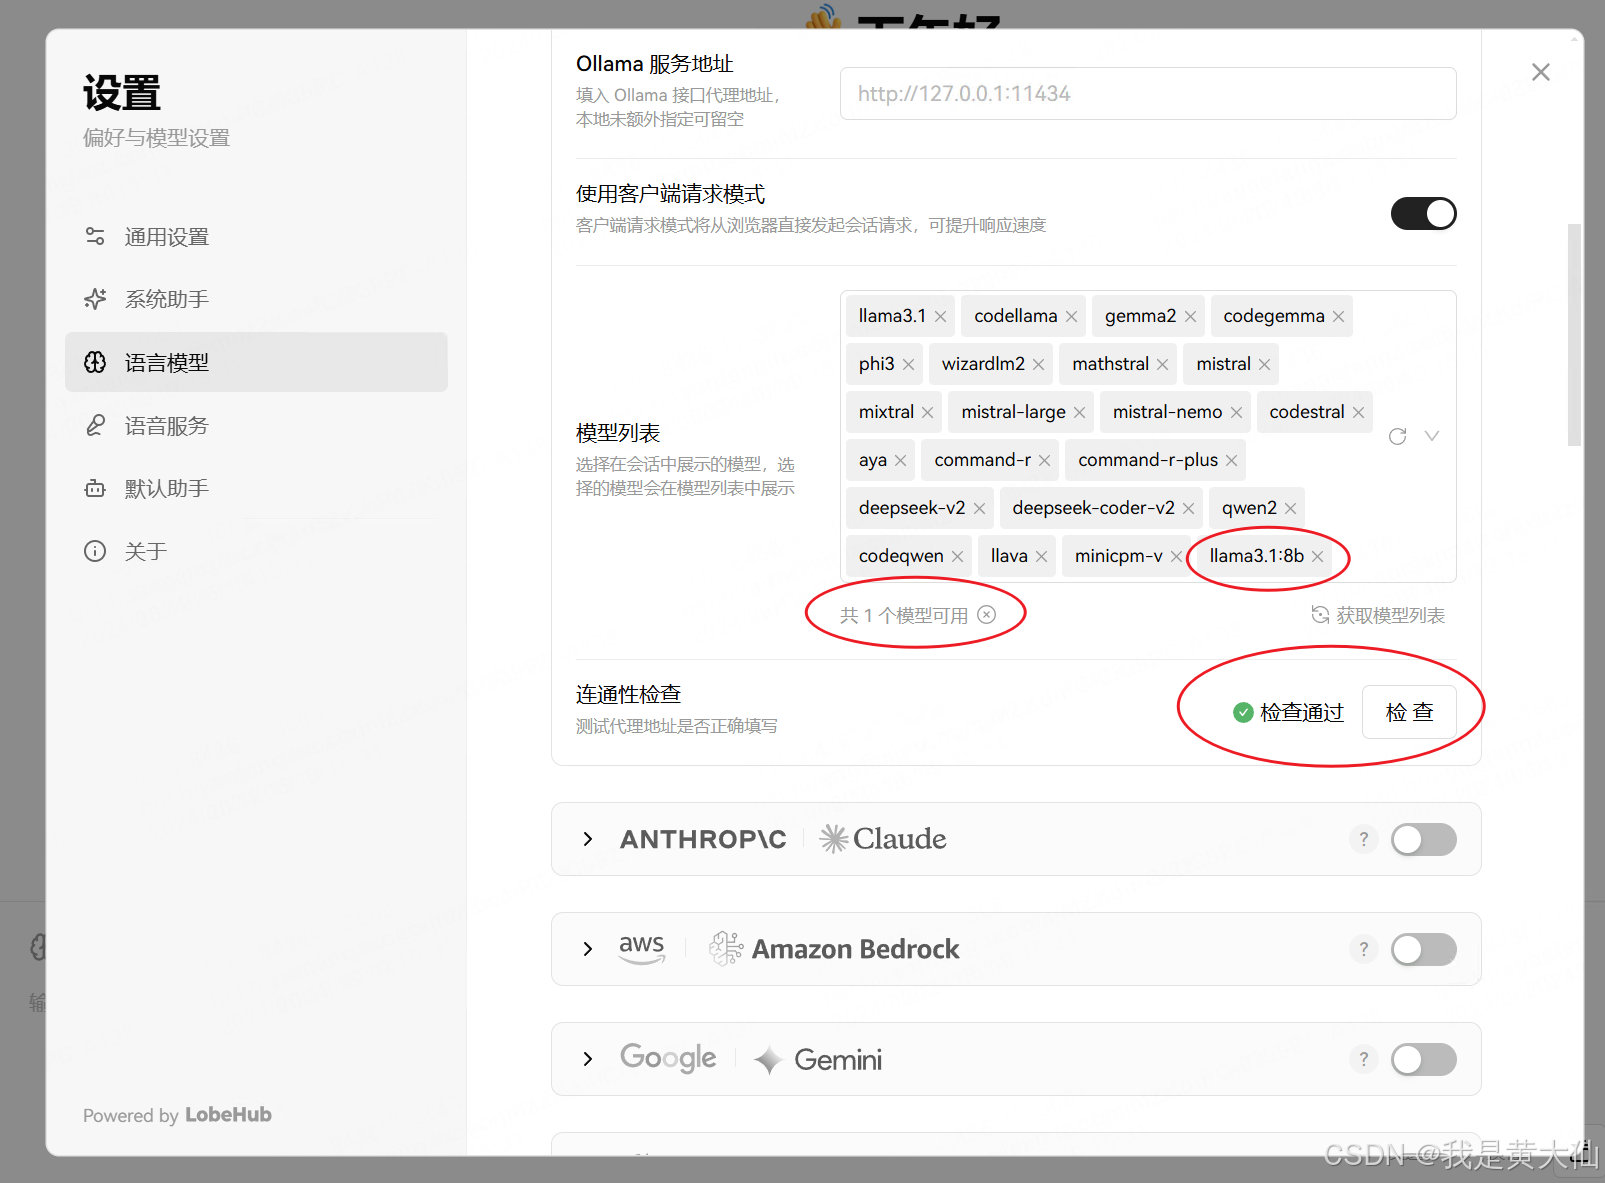Remove the codellama model tag
Image resolution: width=1605 pixels, height=1183 pixels.
click(x=1071, y=316)
